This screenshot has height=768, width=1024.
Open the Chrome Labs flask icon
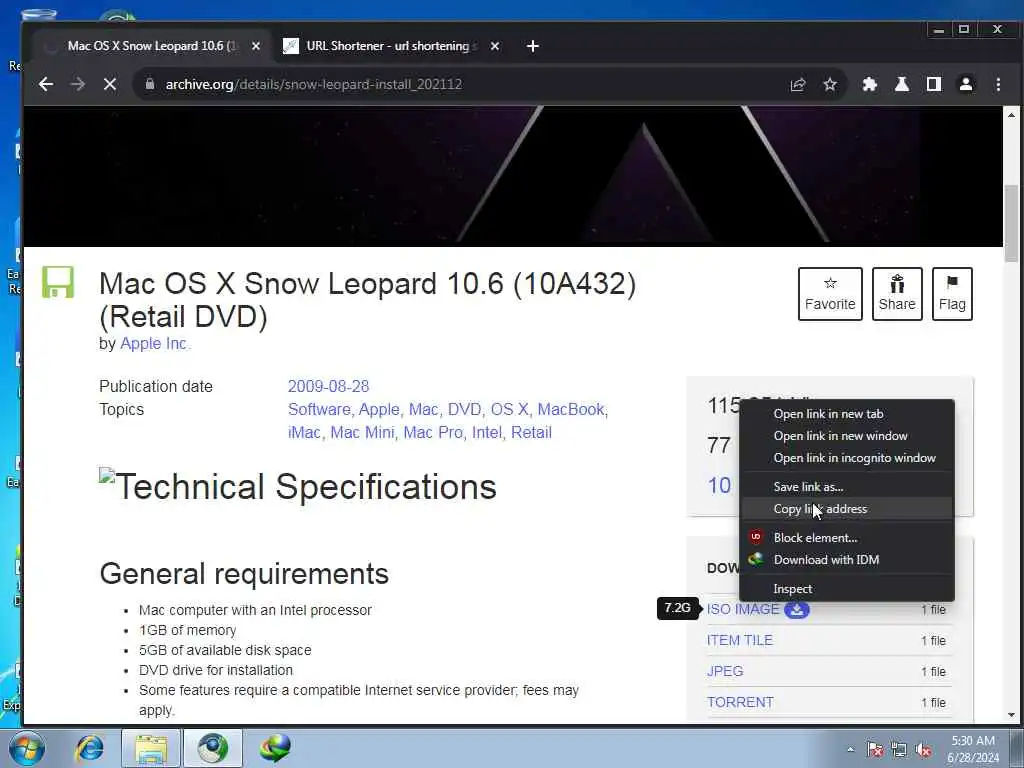[x=902, y=84]
